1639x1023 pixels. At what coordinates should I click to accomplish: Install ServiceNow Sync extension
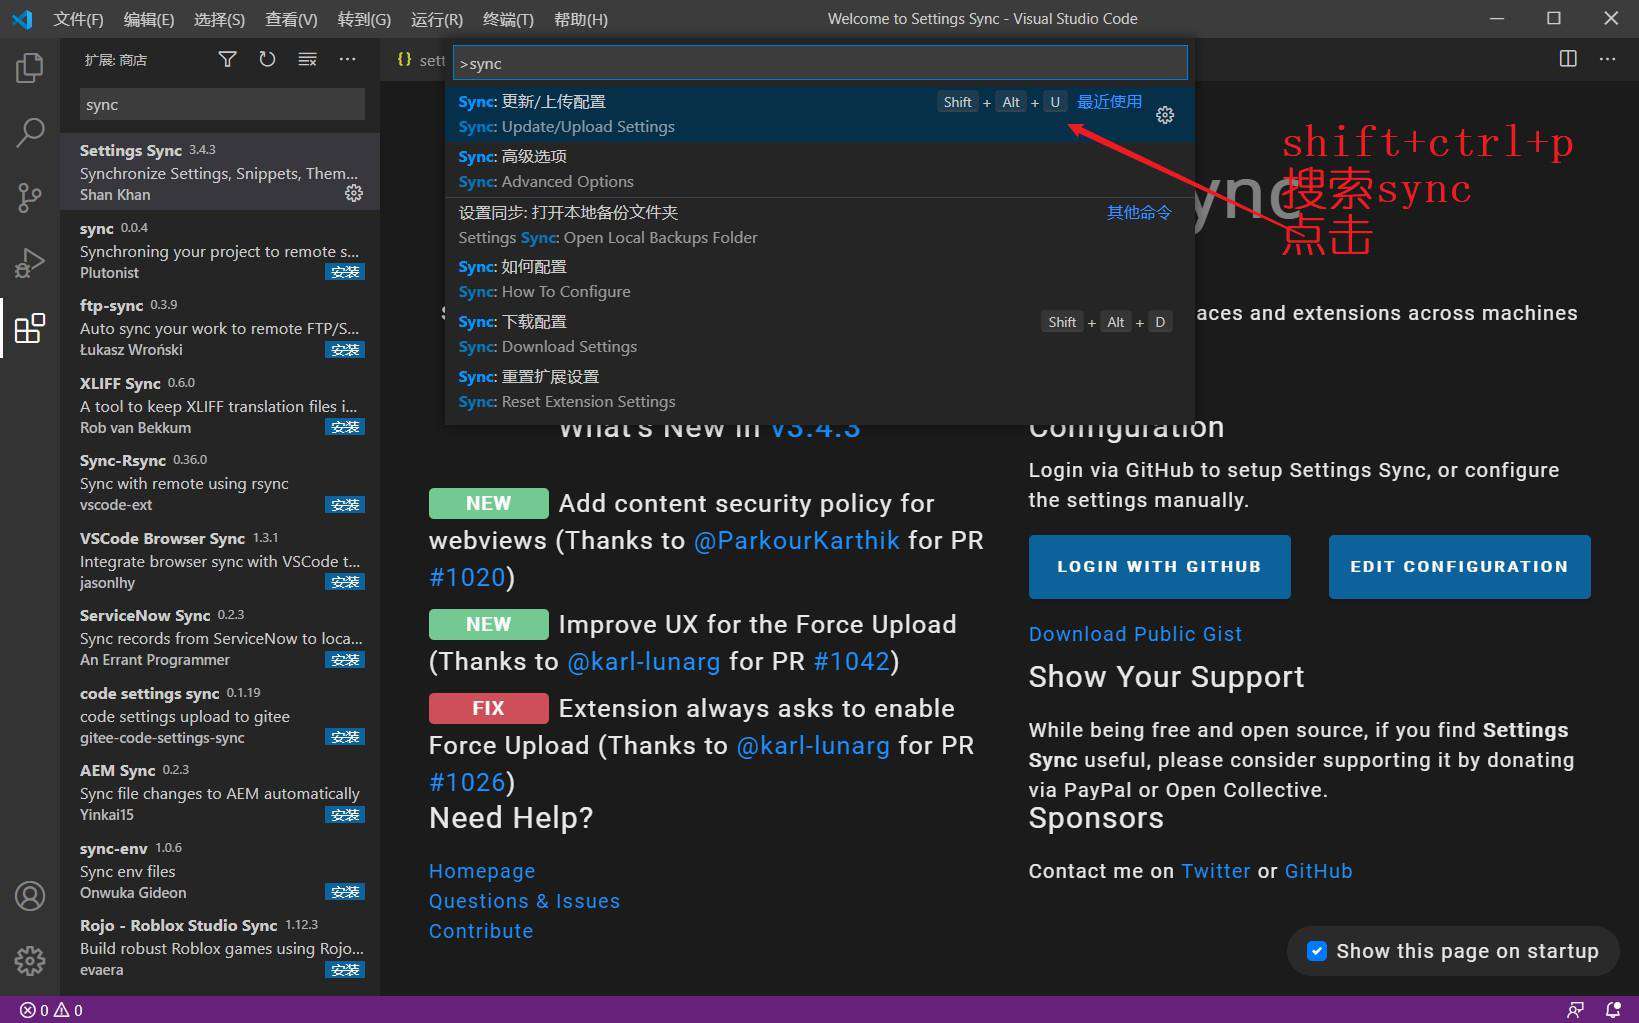[345, 660]
